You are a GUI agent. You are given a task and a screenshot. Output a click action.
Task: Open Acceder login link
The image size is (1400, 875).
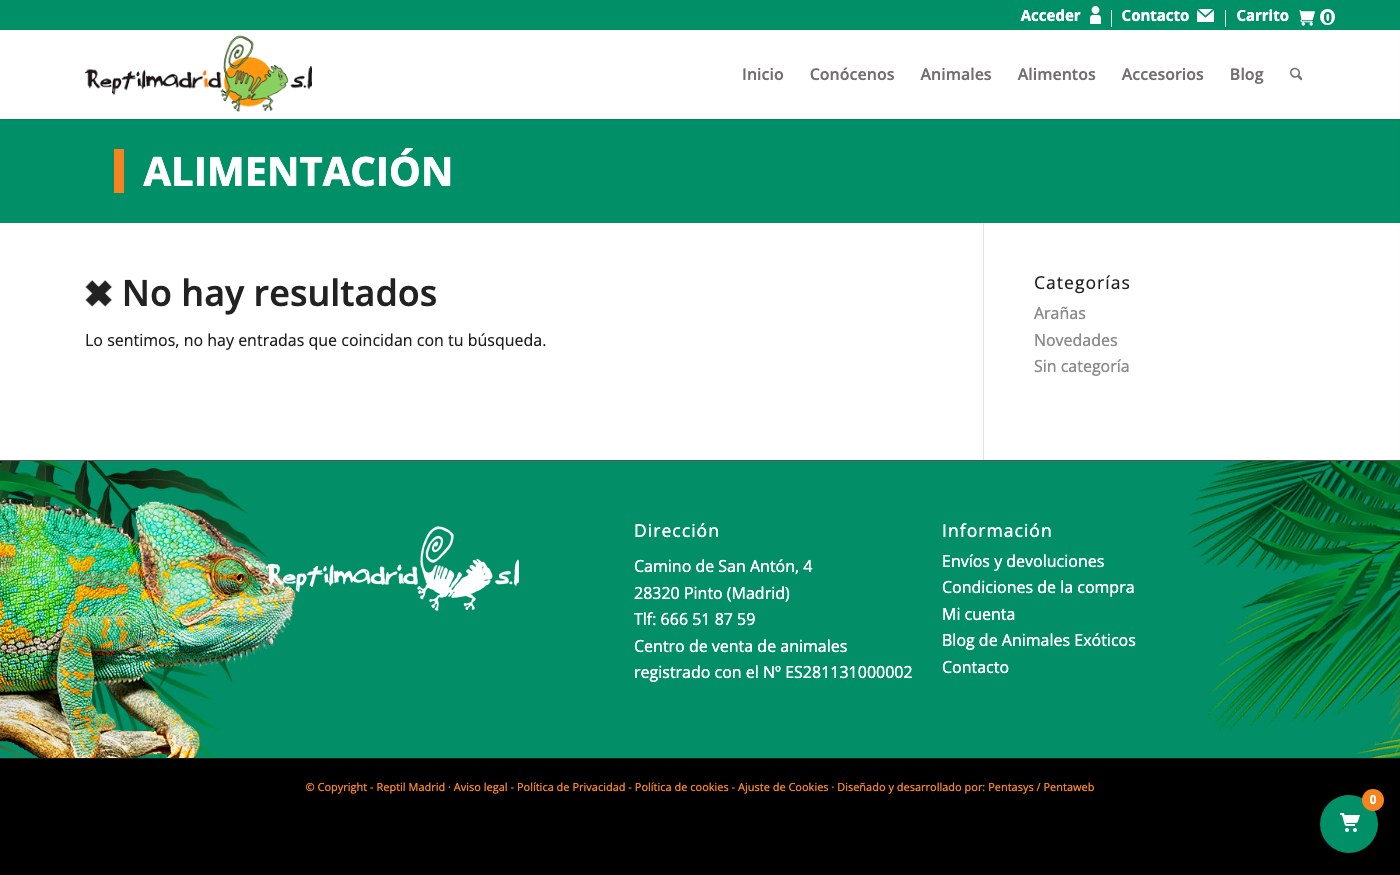1050,15
